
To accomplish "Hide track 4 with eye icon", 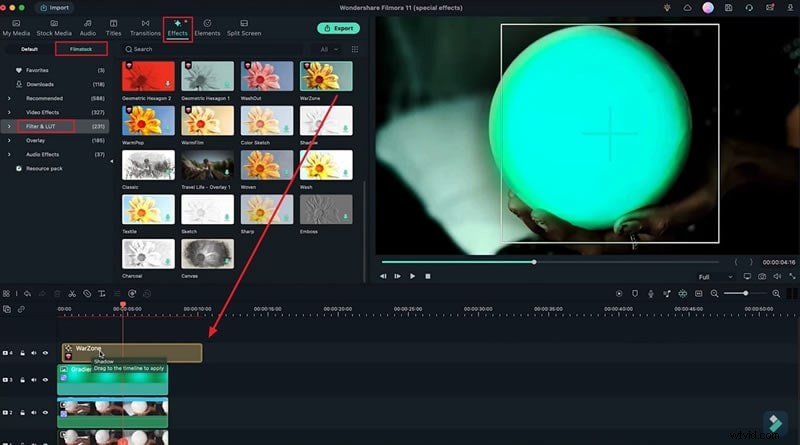I will (x=45, y=353).
